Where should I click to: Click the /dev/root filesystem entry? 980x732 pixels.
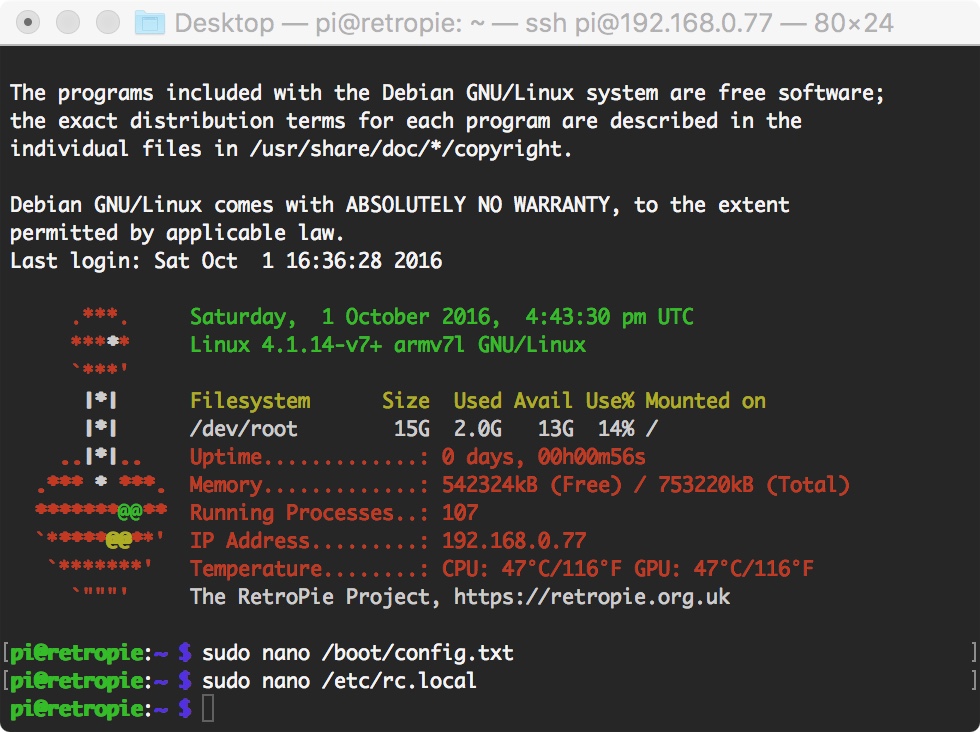click(244, 429)
